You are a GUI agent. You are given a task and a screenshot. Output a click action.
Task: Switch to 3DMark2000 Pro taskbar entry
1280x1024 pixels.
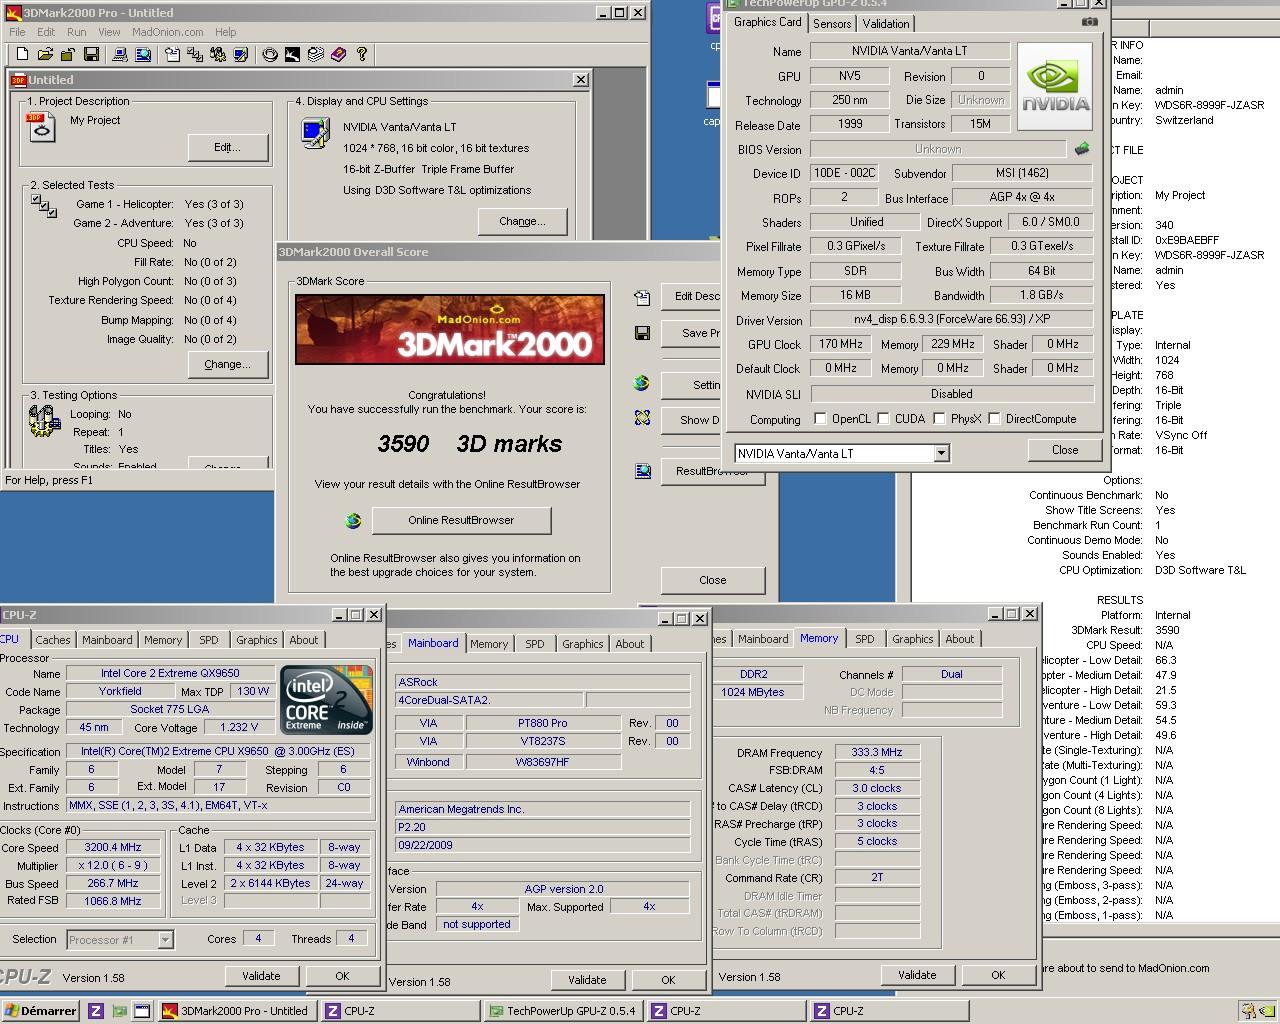click(x=237, y=1011)
